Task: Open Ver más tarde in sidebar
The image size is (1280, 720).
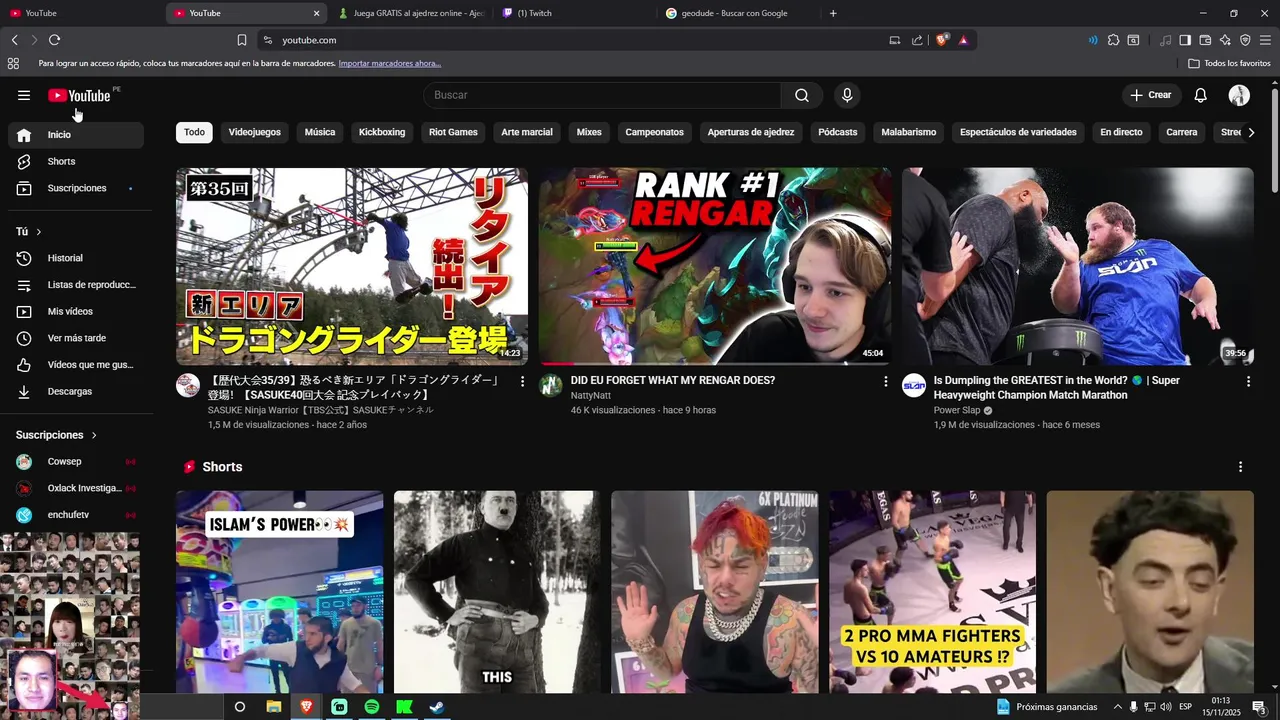Action: [x=76, y=338]
